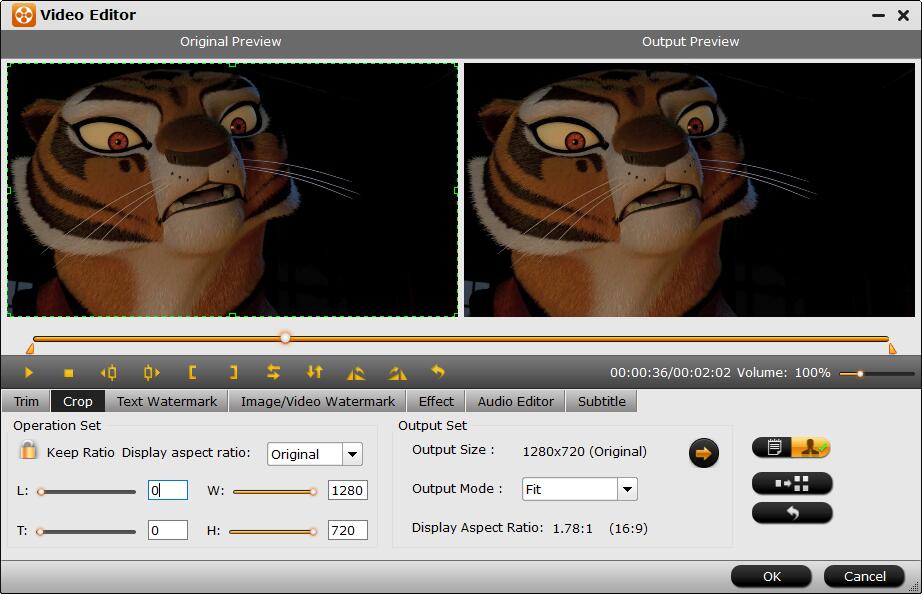Toggle the Keep Ratio lock
The width and height of the screenshot is (922, 594).
pyautogui.click(x=29, y=452)
